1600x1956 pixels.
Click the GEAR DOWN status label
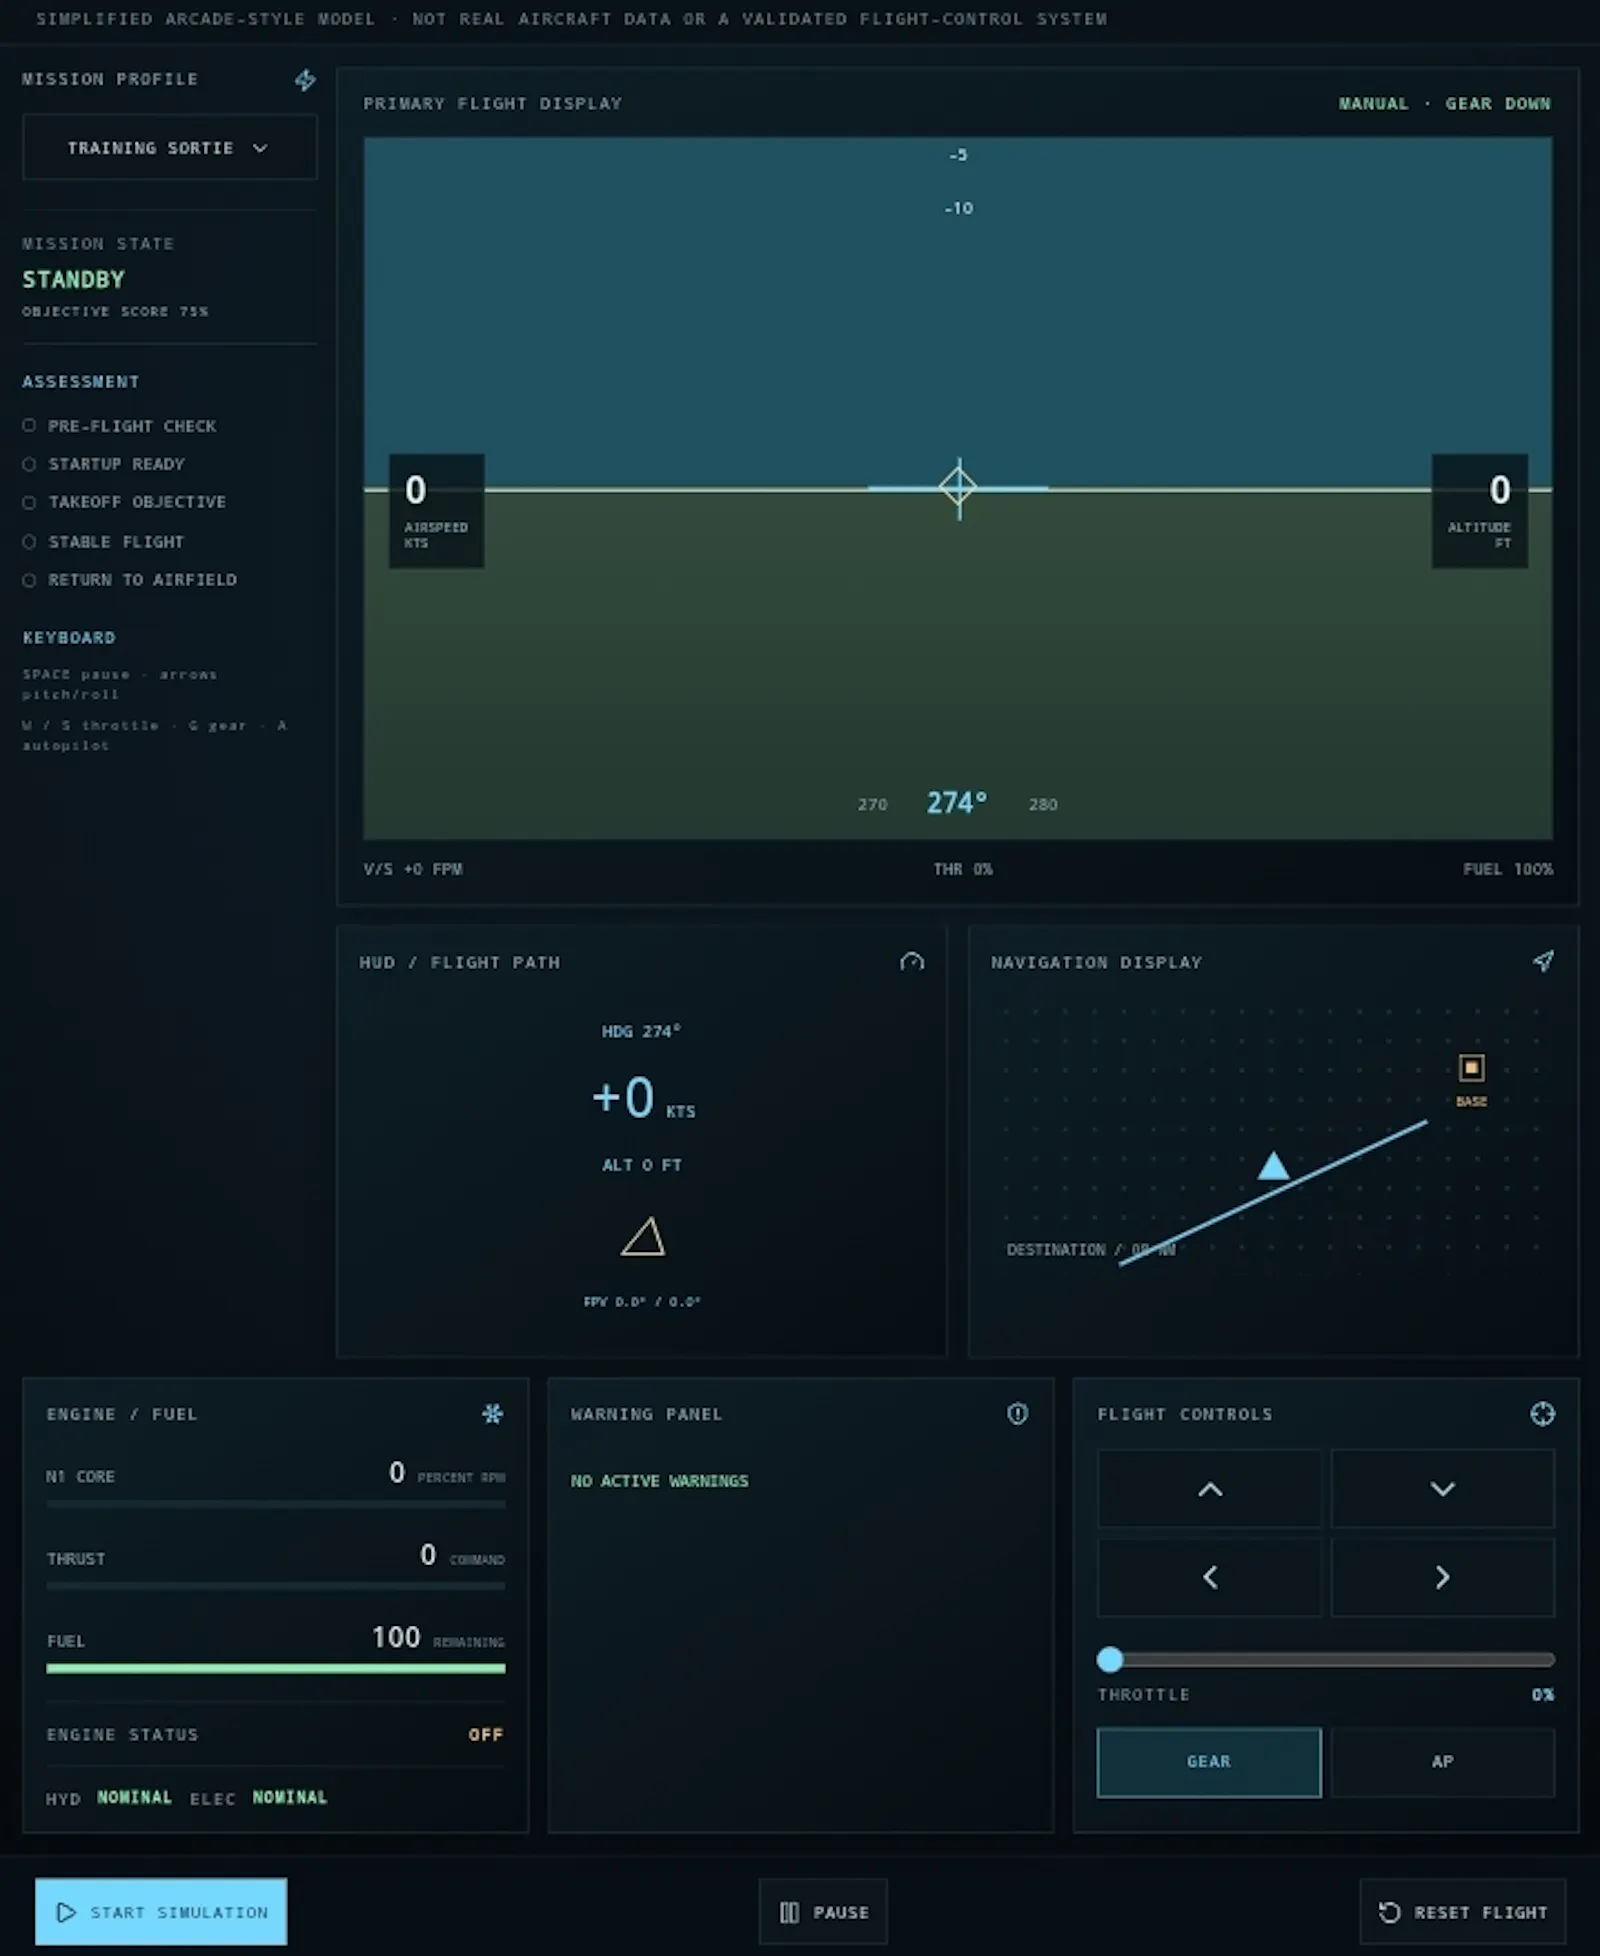click(1498, 104)
